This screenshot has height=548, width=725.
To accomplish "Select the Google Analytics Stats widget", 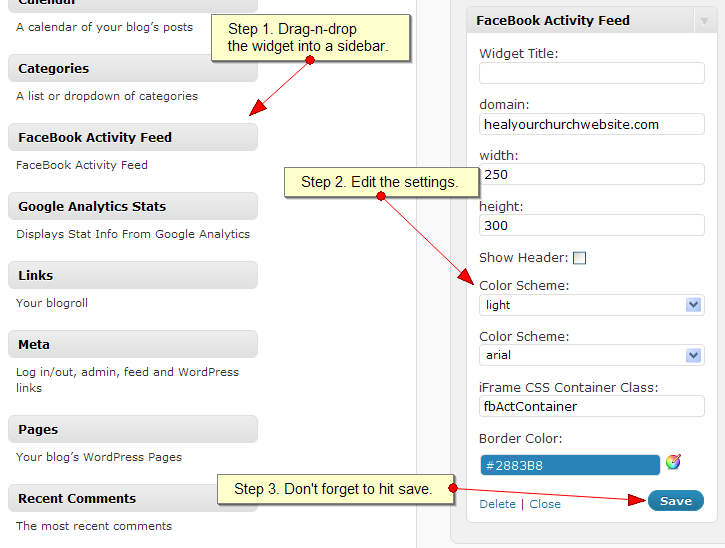I will coord(133,206).
